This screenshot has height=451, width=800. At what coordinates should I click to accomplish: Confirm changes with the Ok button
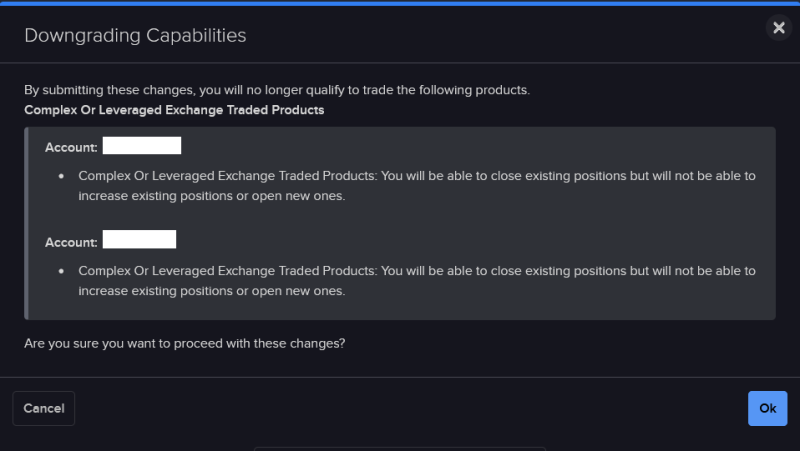tap(767, 408)
